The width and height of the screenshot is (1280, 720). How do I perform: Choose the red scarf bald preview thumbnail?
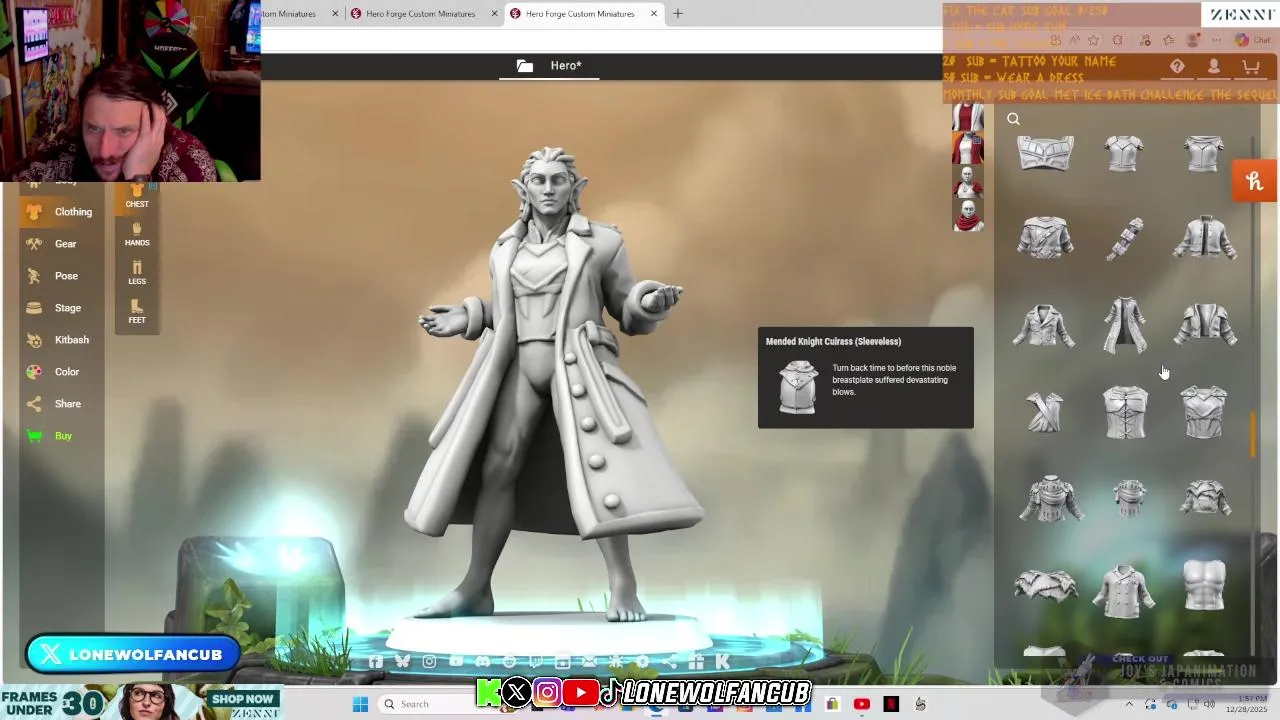[967, 215]
